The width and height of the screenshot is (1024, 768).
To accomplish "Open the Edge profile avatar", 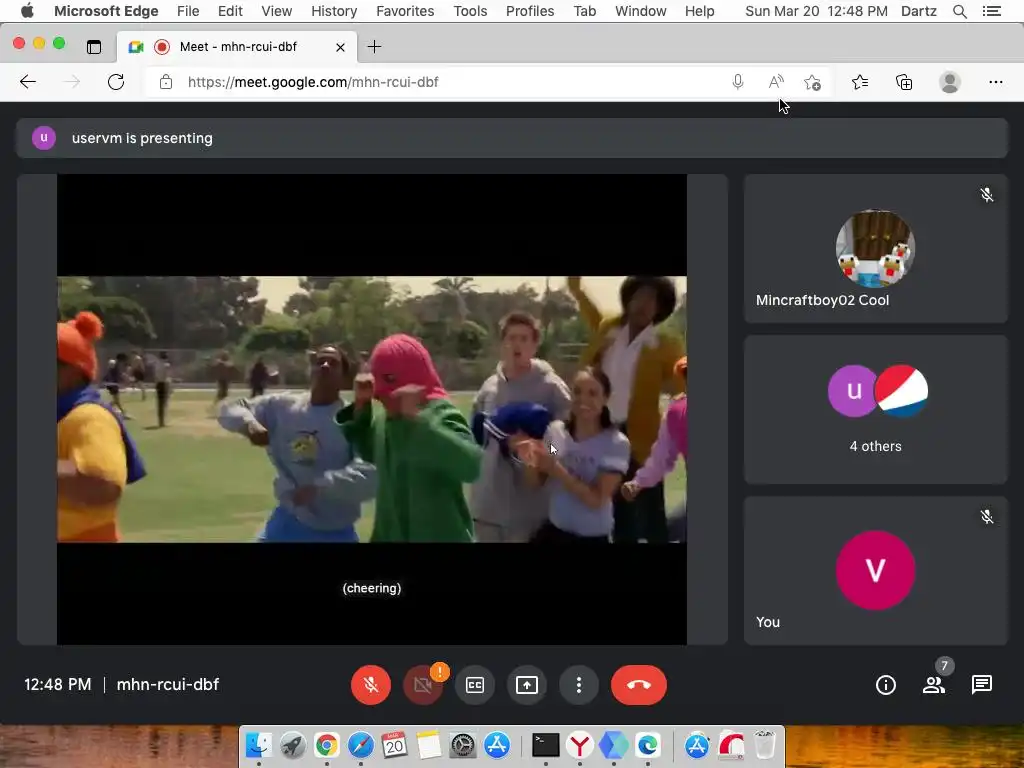I will click(950, 82).
